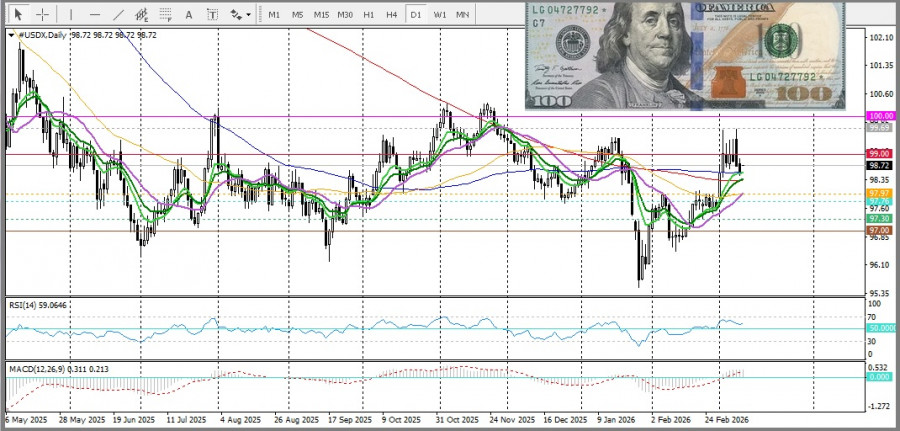
Task: Select the horizontal line drawing tool
Action: tap(95, 15)
